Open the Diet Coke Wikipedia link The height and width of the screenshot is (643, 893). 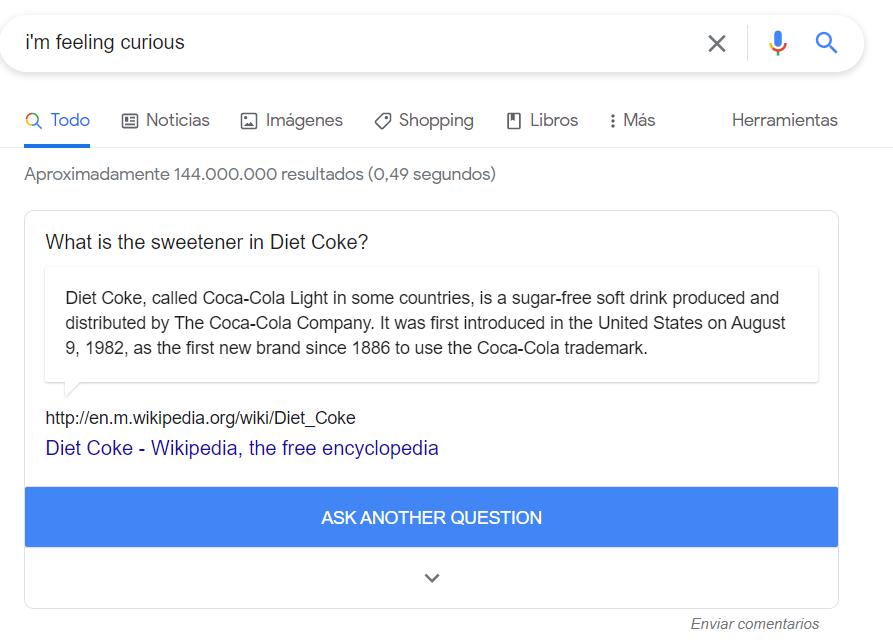pyautogui.click(x=242, y=448)
